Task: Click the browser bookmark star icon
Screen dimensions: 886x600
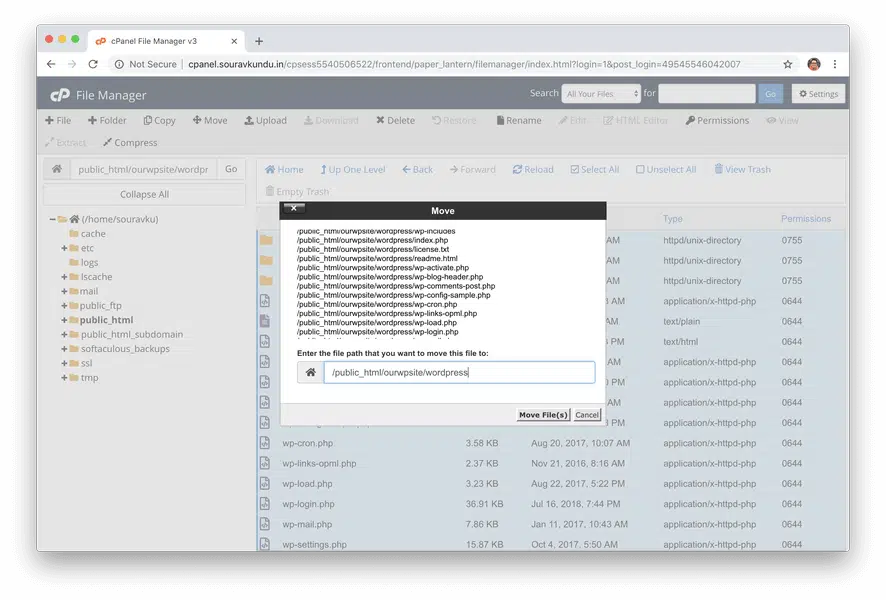Action: [x=788, y=64]
